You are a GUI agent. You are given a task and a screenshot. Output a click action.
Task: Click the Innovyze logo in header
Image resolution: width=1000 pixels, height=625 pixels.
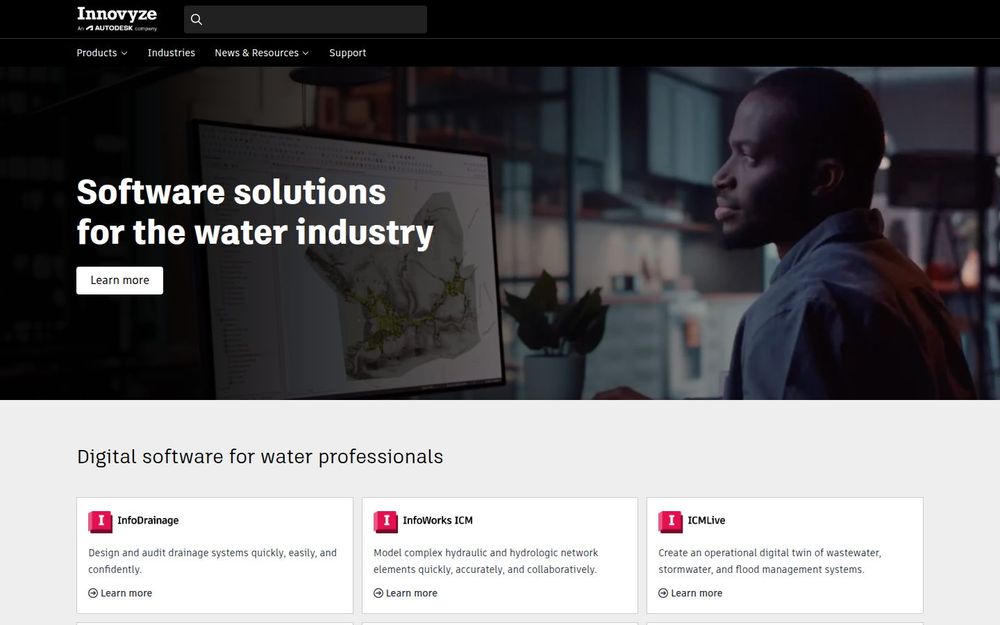coord(117,18)
